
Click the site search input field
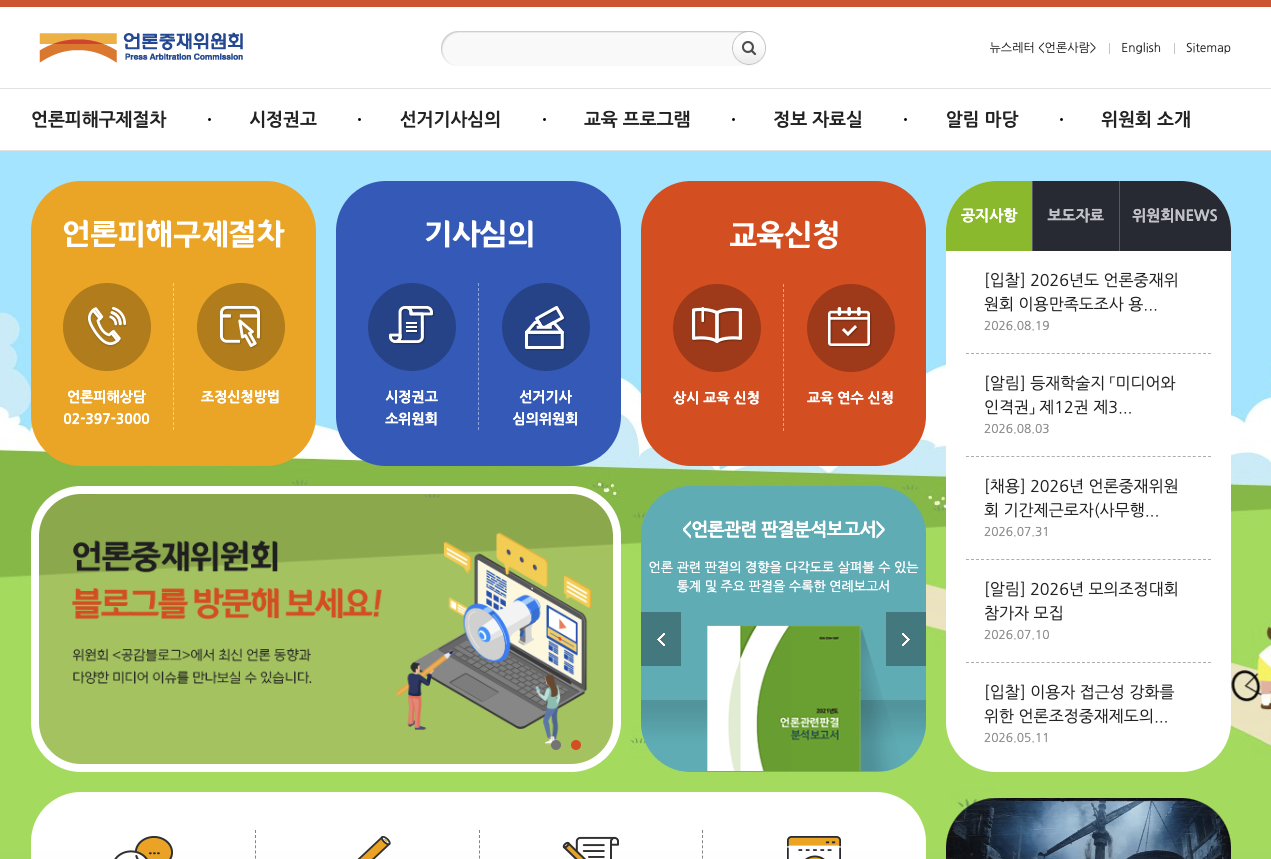point(587,48)
